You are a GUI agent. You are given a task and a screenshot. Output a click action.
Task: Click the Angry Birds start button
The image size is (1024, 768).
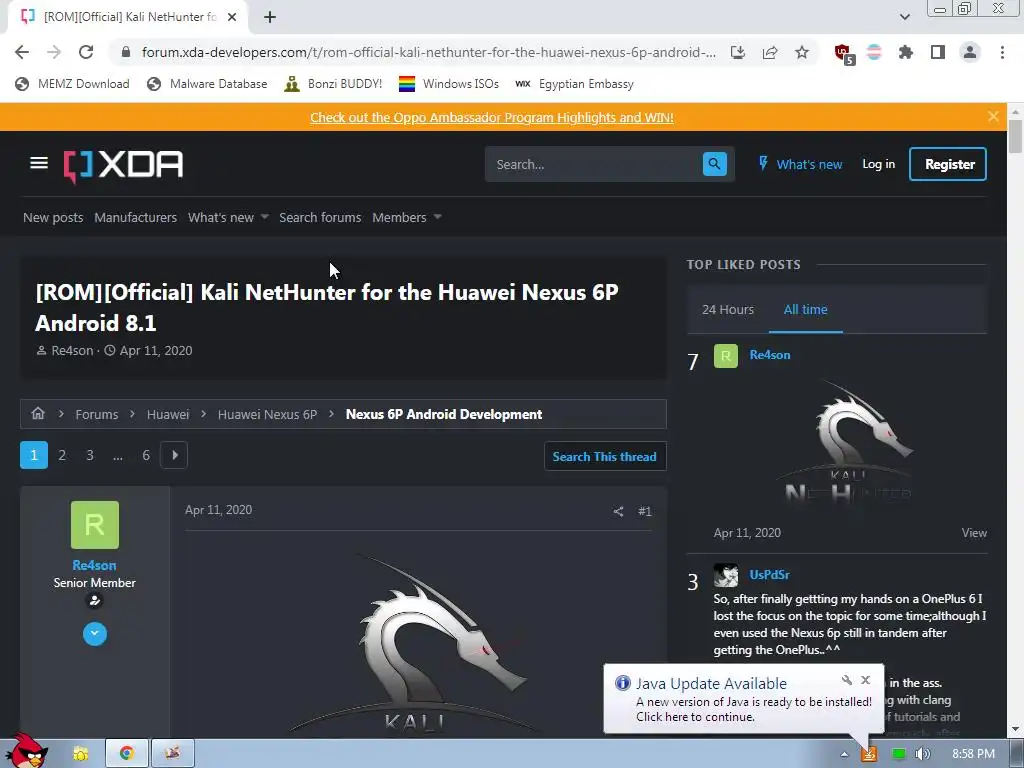point(26,751)
